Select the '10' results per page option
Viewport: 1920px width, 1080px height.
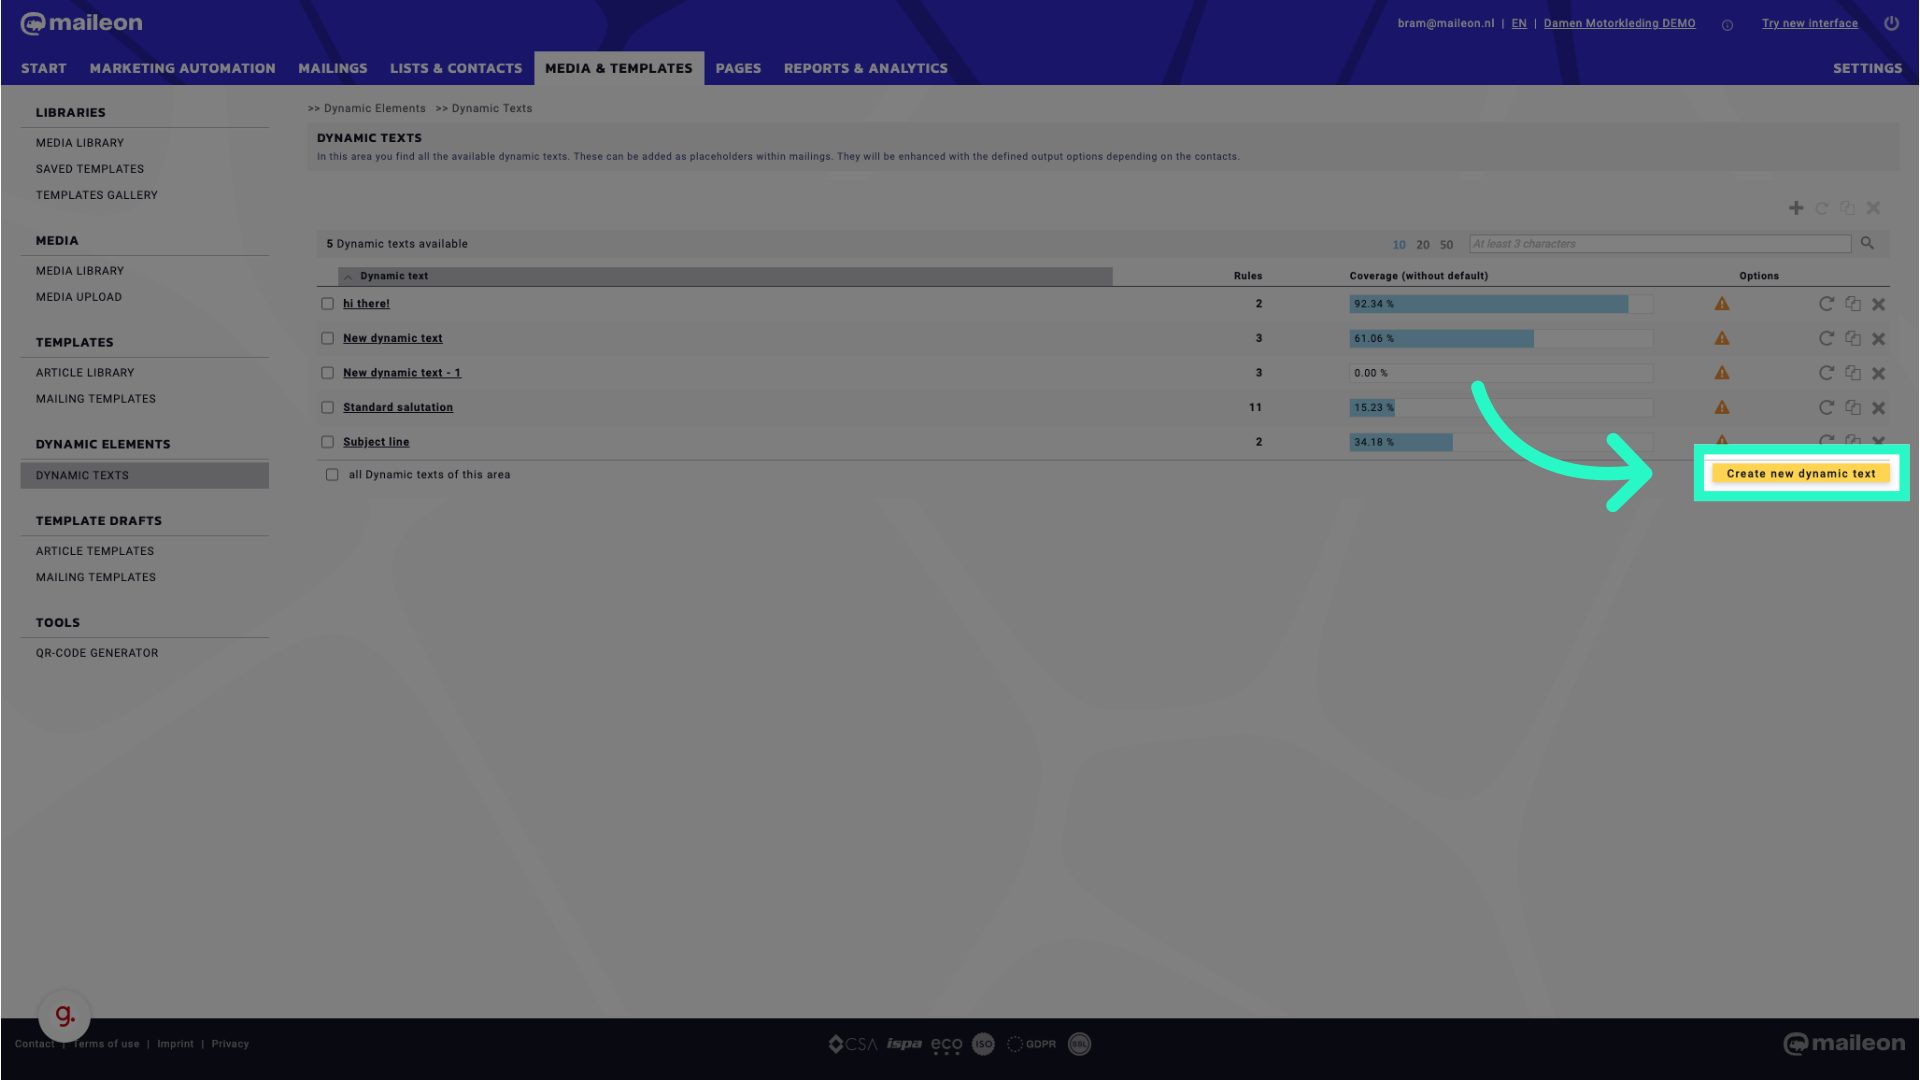tap(1398, 244)
